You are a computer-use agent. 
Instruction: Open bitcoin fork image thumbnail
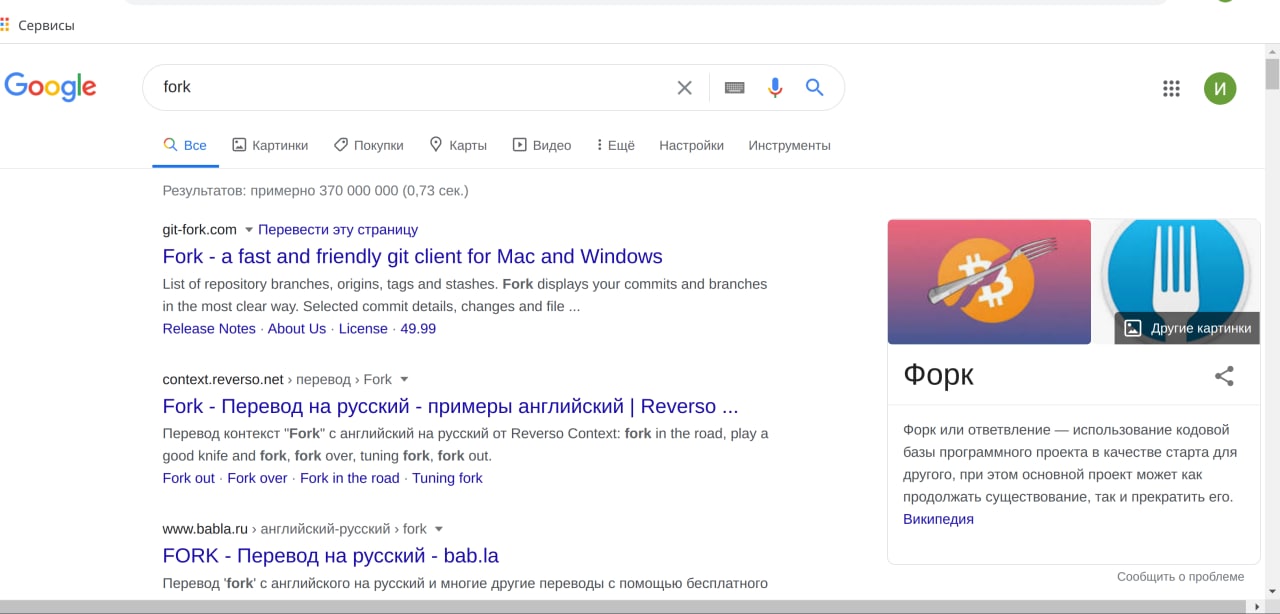[989, 281]
